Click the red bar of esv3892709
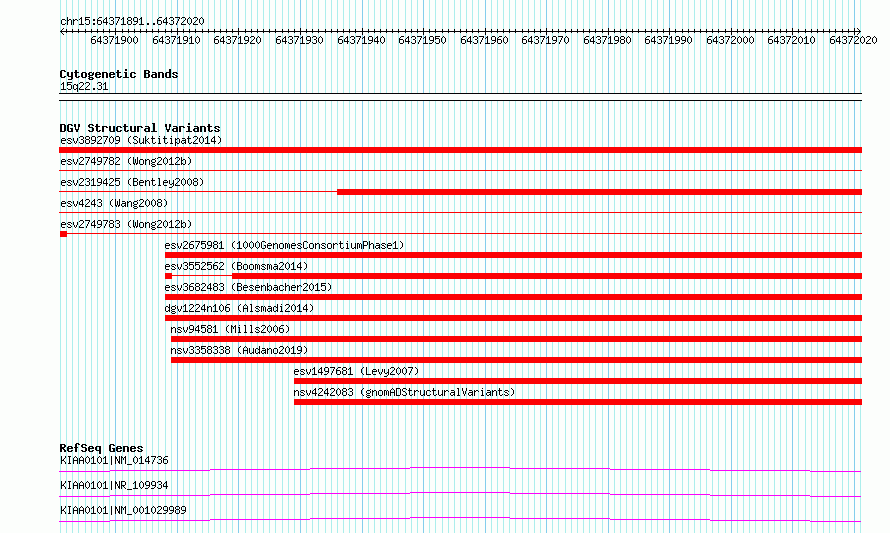Screen dimensions: 890x533 click(460, 150)
